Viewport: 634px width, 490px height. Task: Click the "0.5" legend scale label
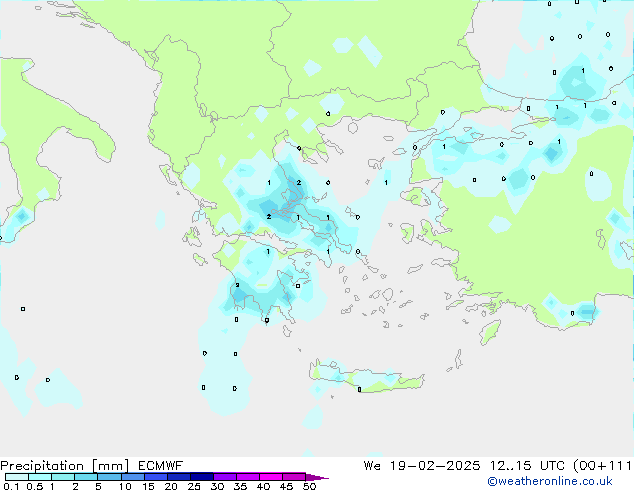pyautogui.click(x=35, y=486)
